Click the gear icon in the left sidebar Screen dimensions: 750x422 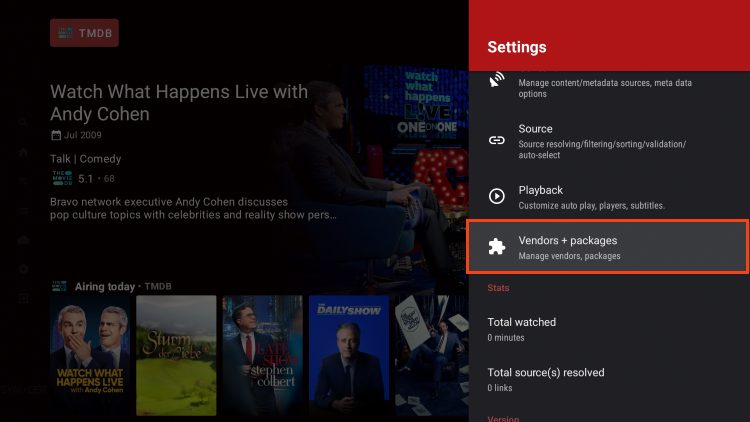coord(23,269)
